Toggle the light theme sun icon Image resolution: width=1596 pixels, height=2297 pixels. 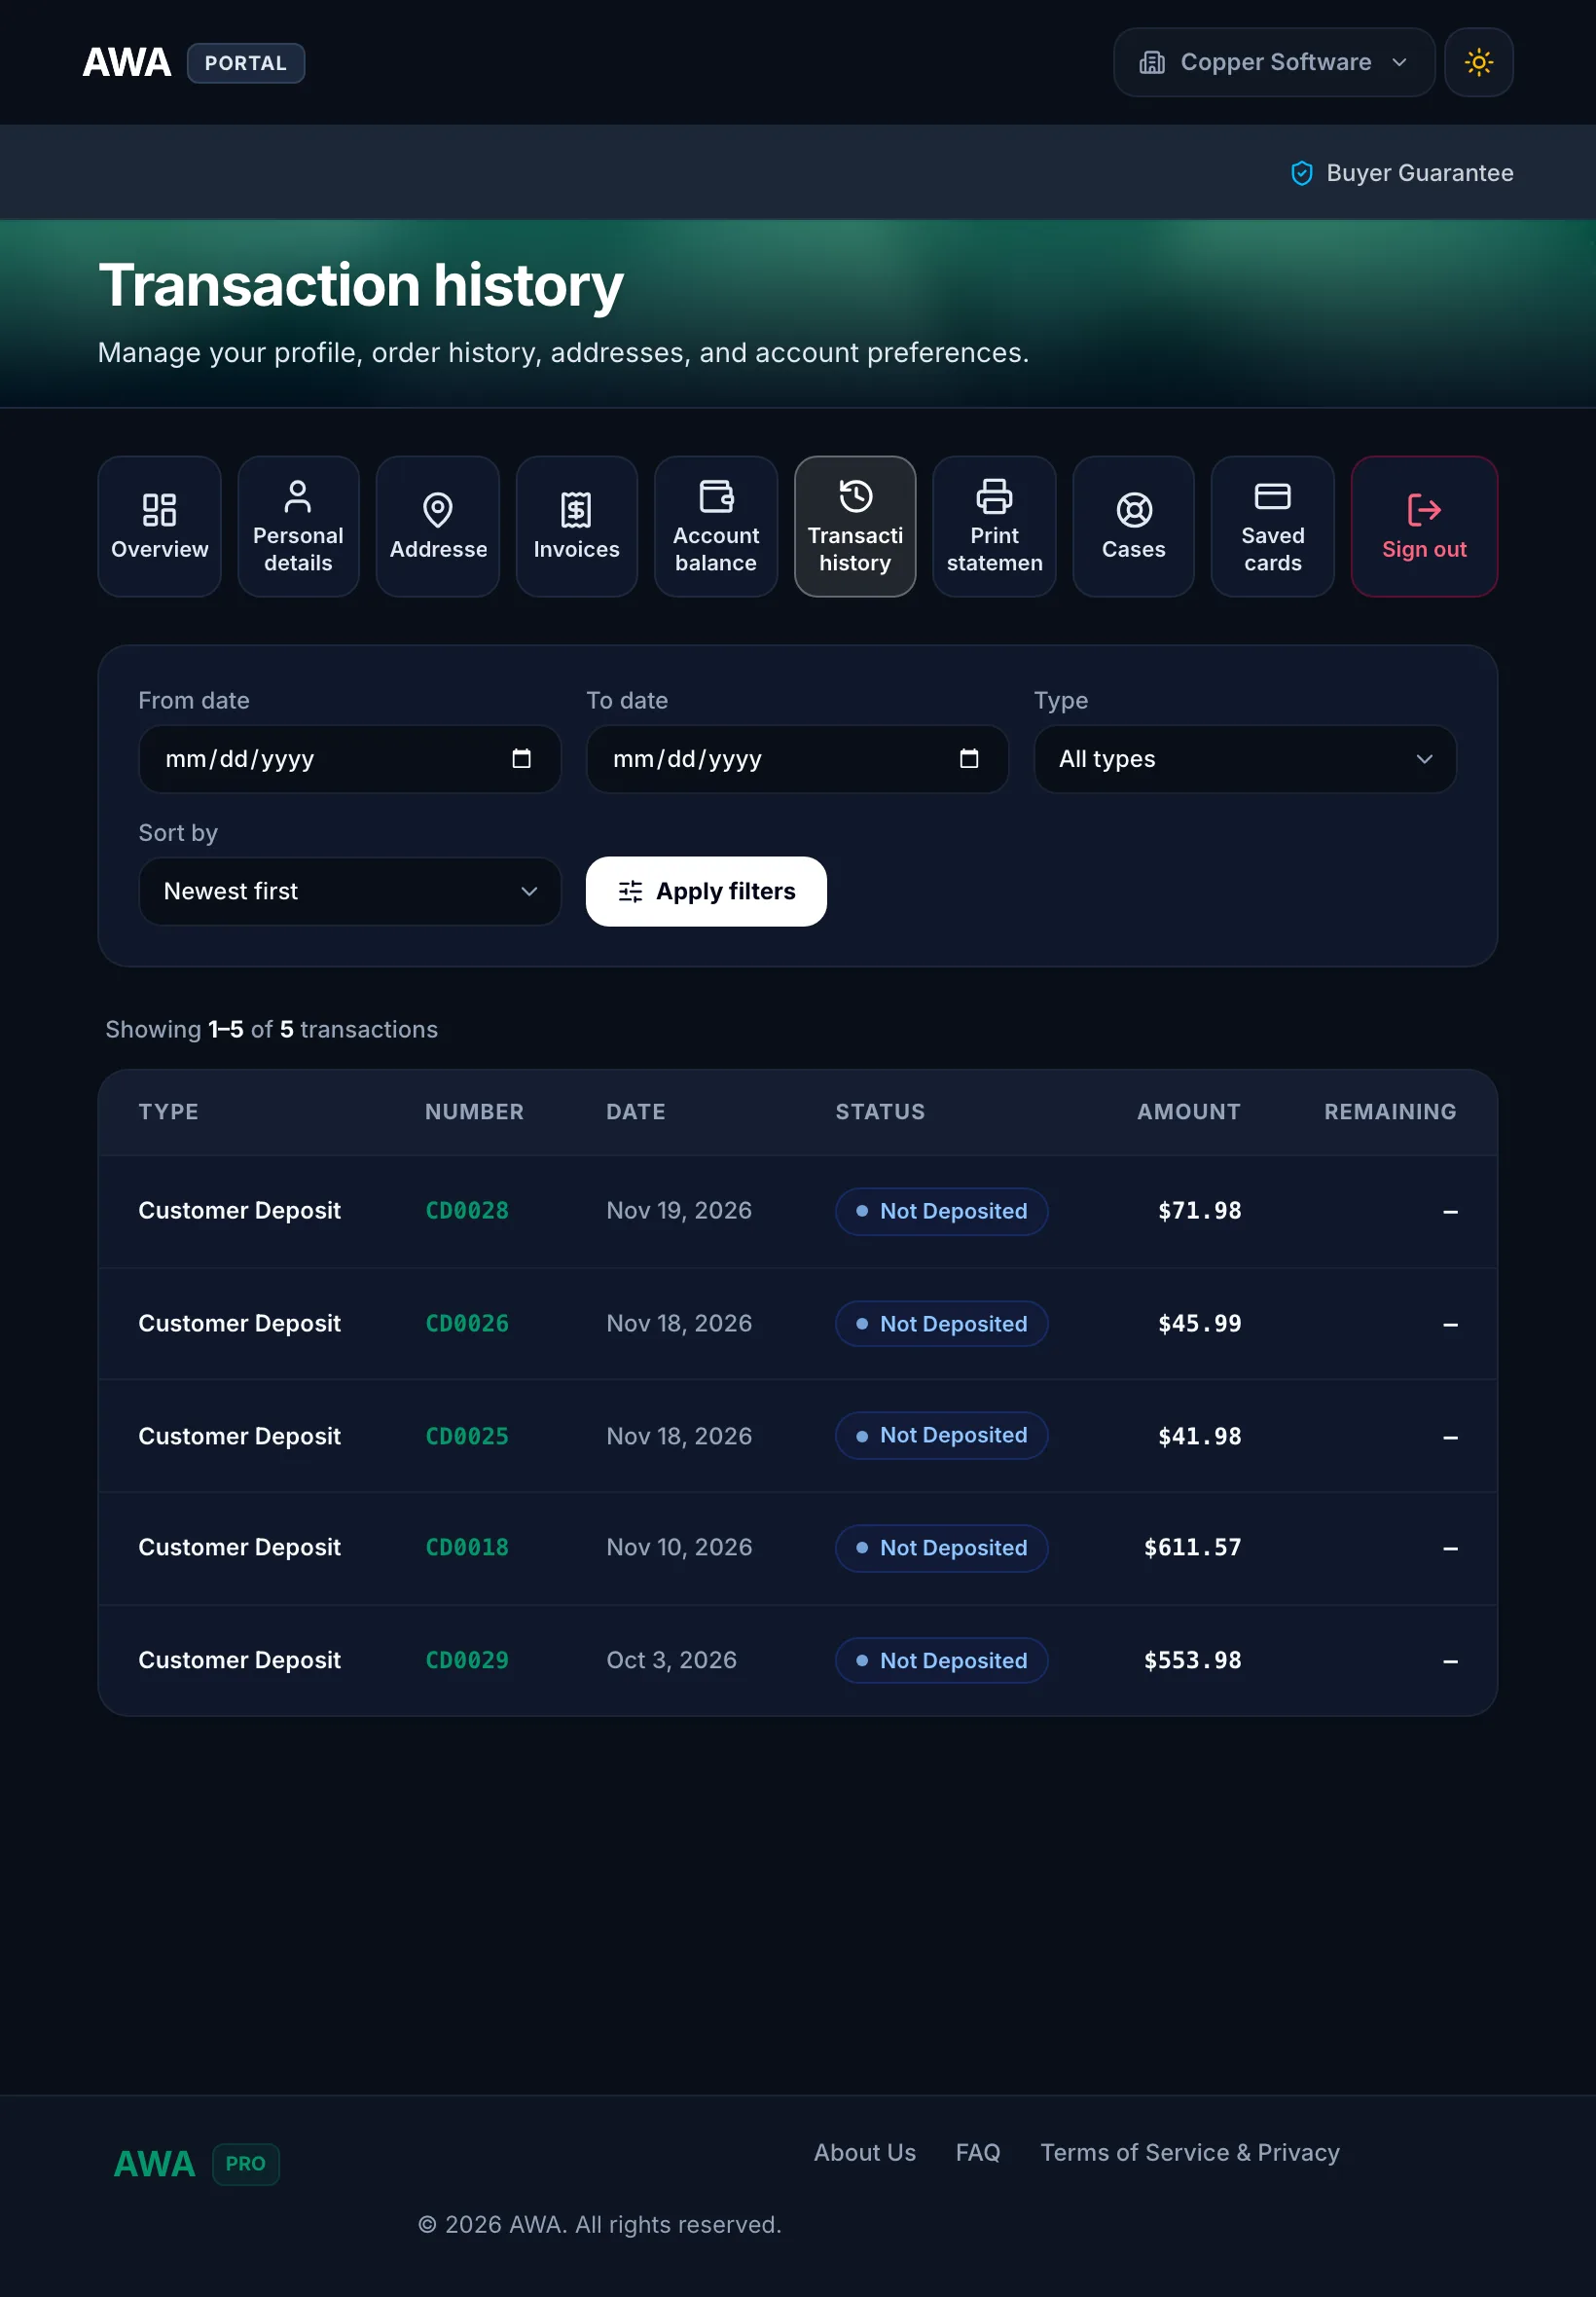(1478, 62)
